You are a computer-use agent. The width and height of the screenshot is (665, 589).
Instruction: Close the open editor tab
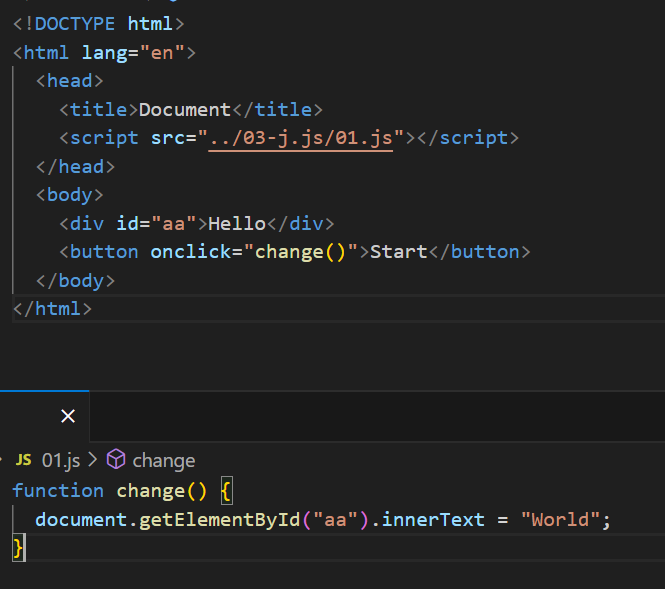pos(68,416)
